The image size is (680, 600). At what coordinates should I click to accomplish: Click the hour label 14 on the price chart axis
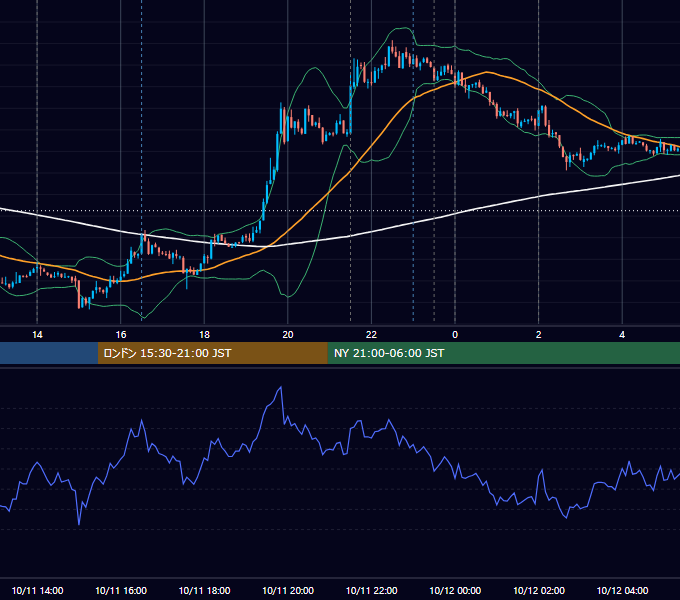click(x=37, y=335)
